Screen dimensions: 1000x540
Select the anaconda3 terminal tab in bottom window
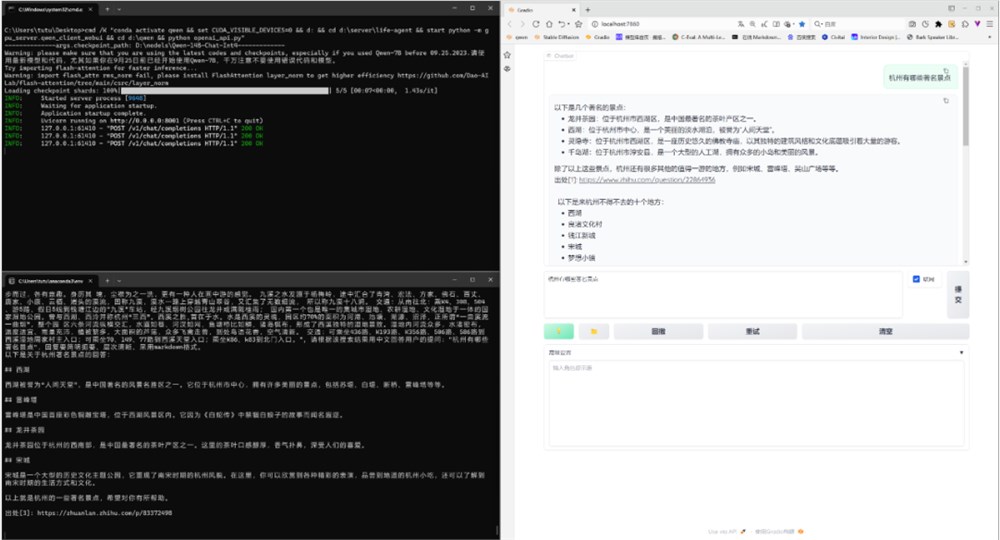pos(52,281)
